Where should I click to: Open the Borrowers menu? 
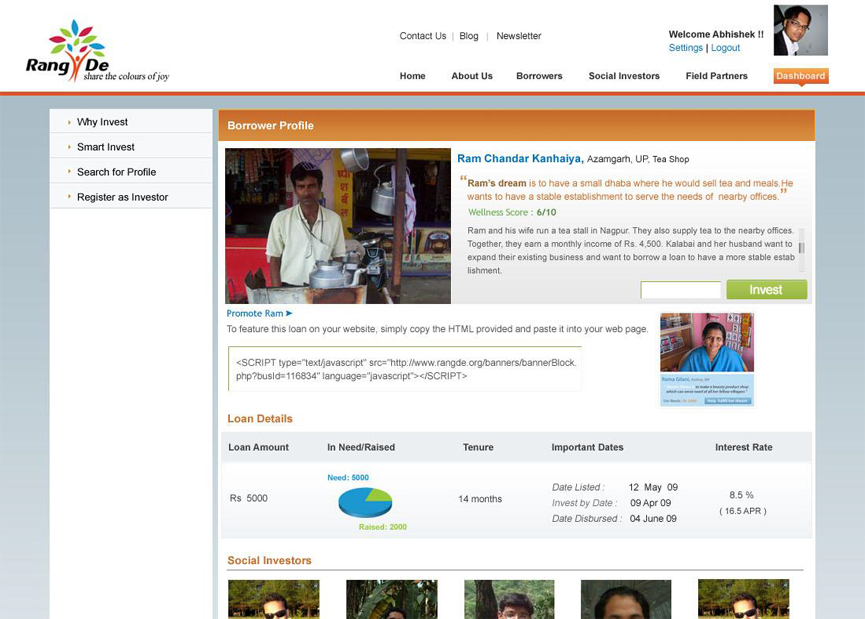coord(539,76)
